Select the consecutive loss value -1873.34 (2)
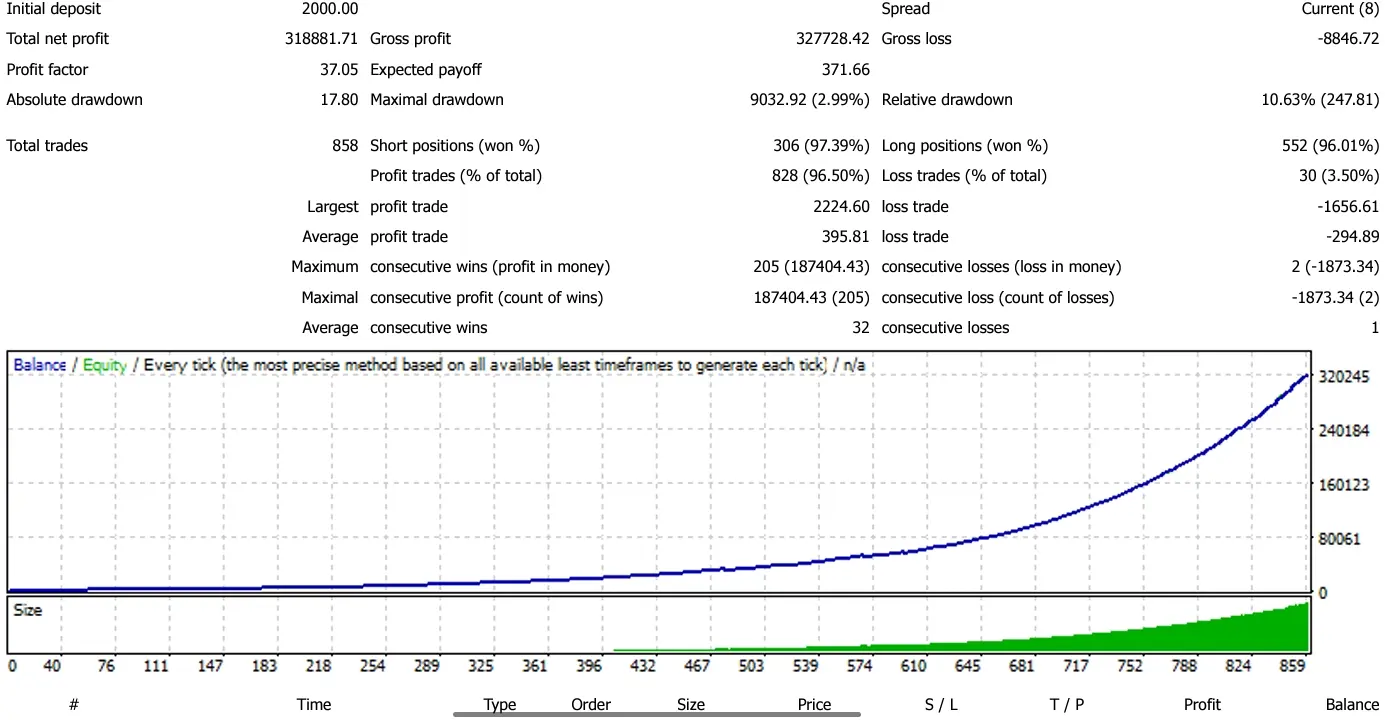 (x=1335, y=298)
